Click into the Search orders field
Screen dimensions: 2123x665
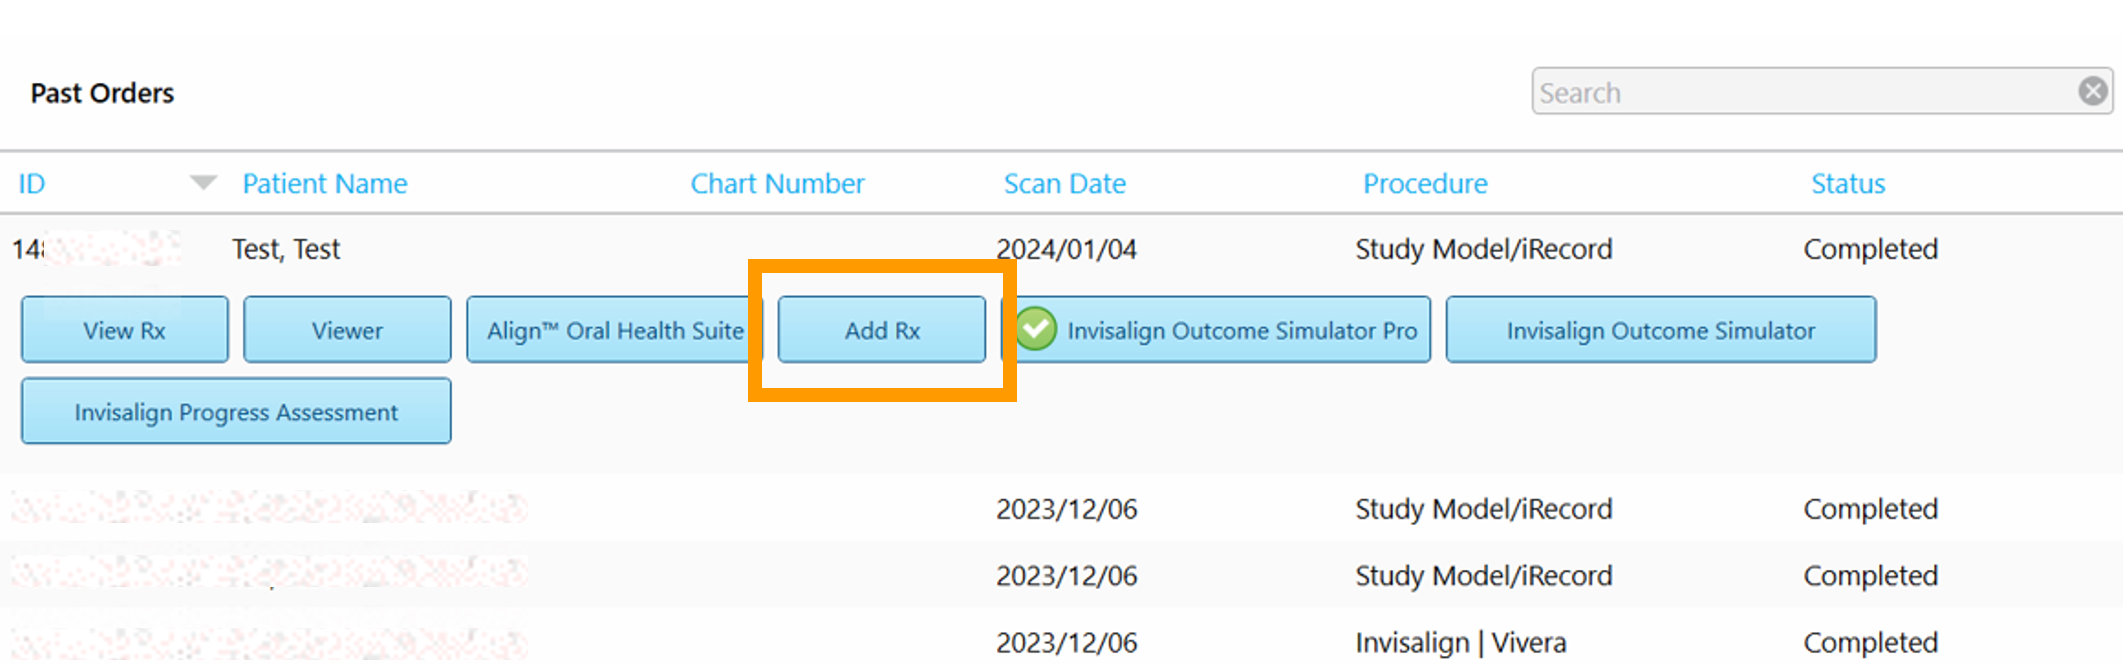[1821, 91]
